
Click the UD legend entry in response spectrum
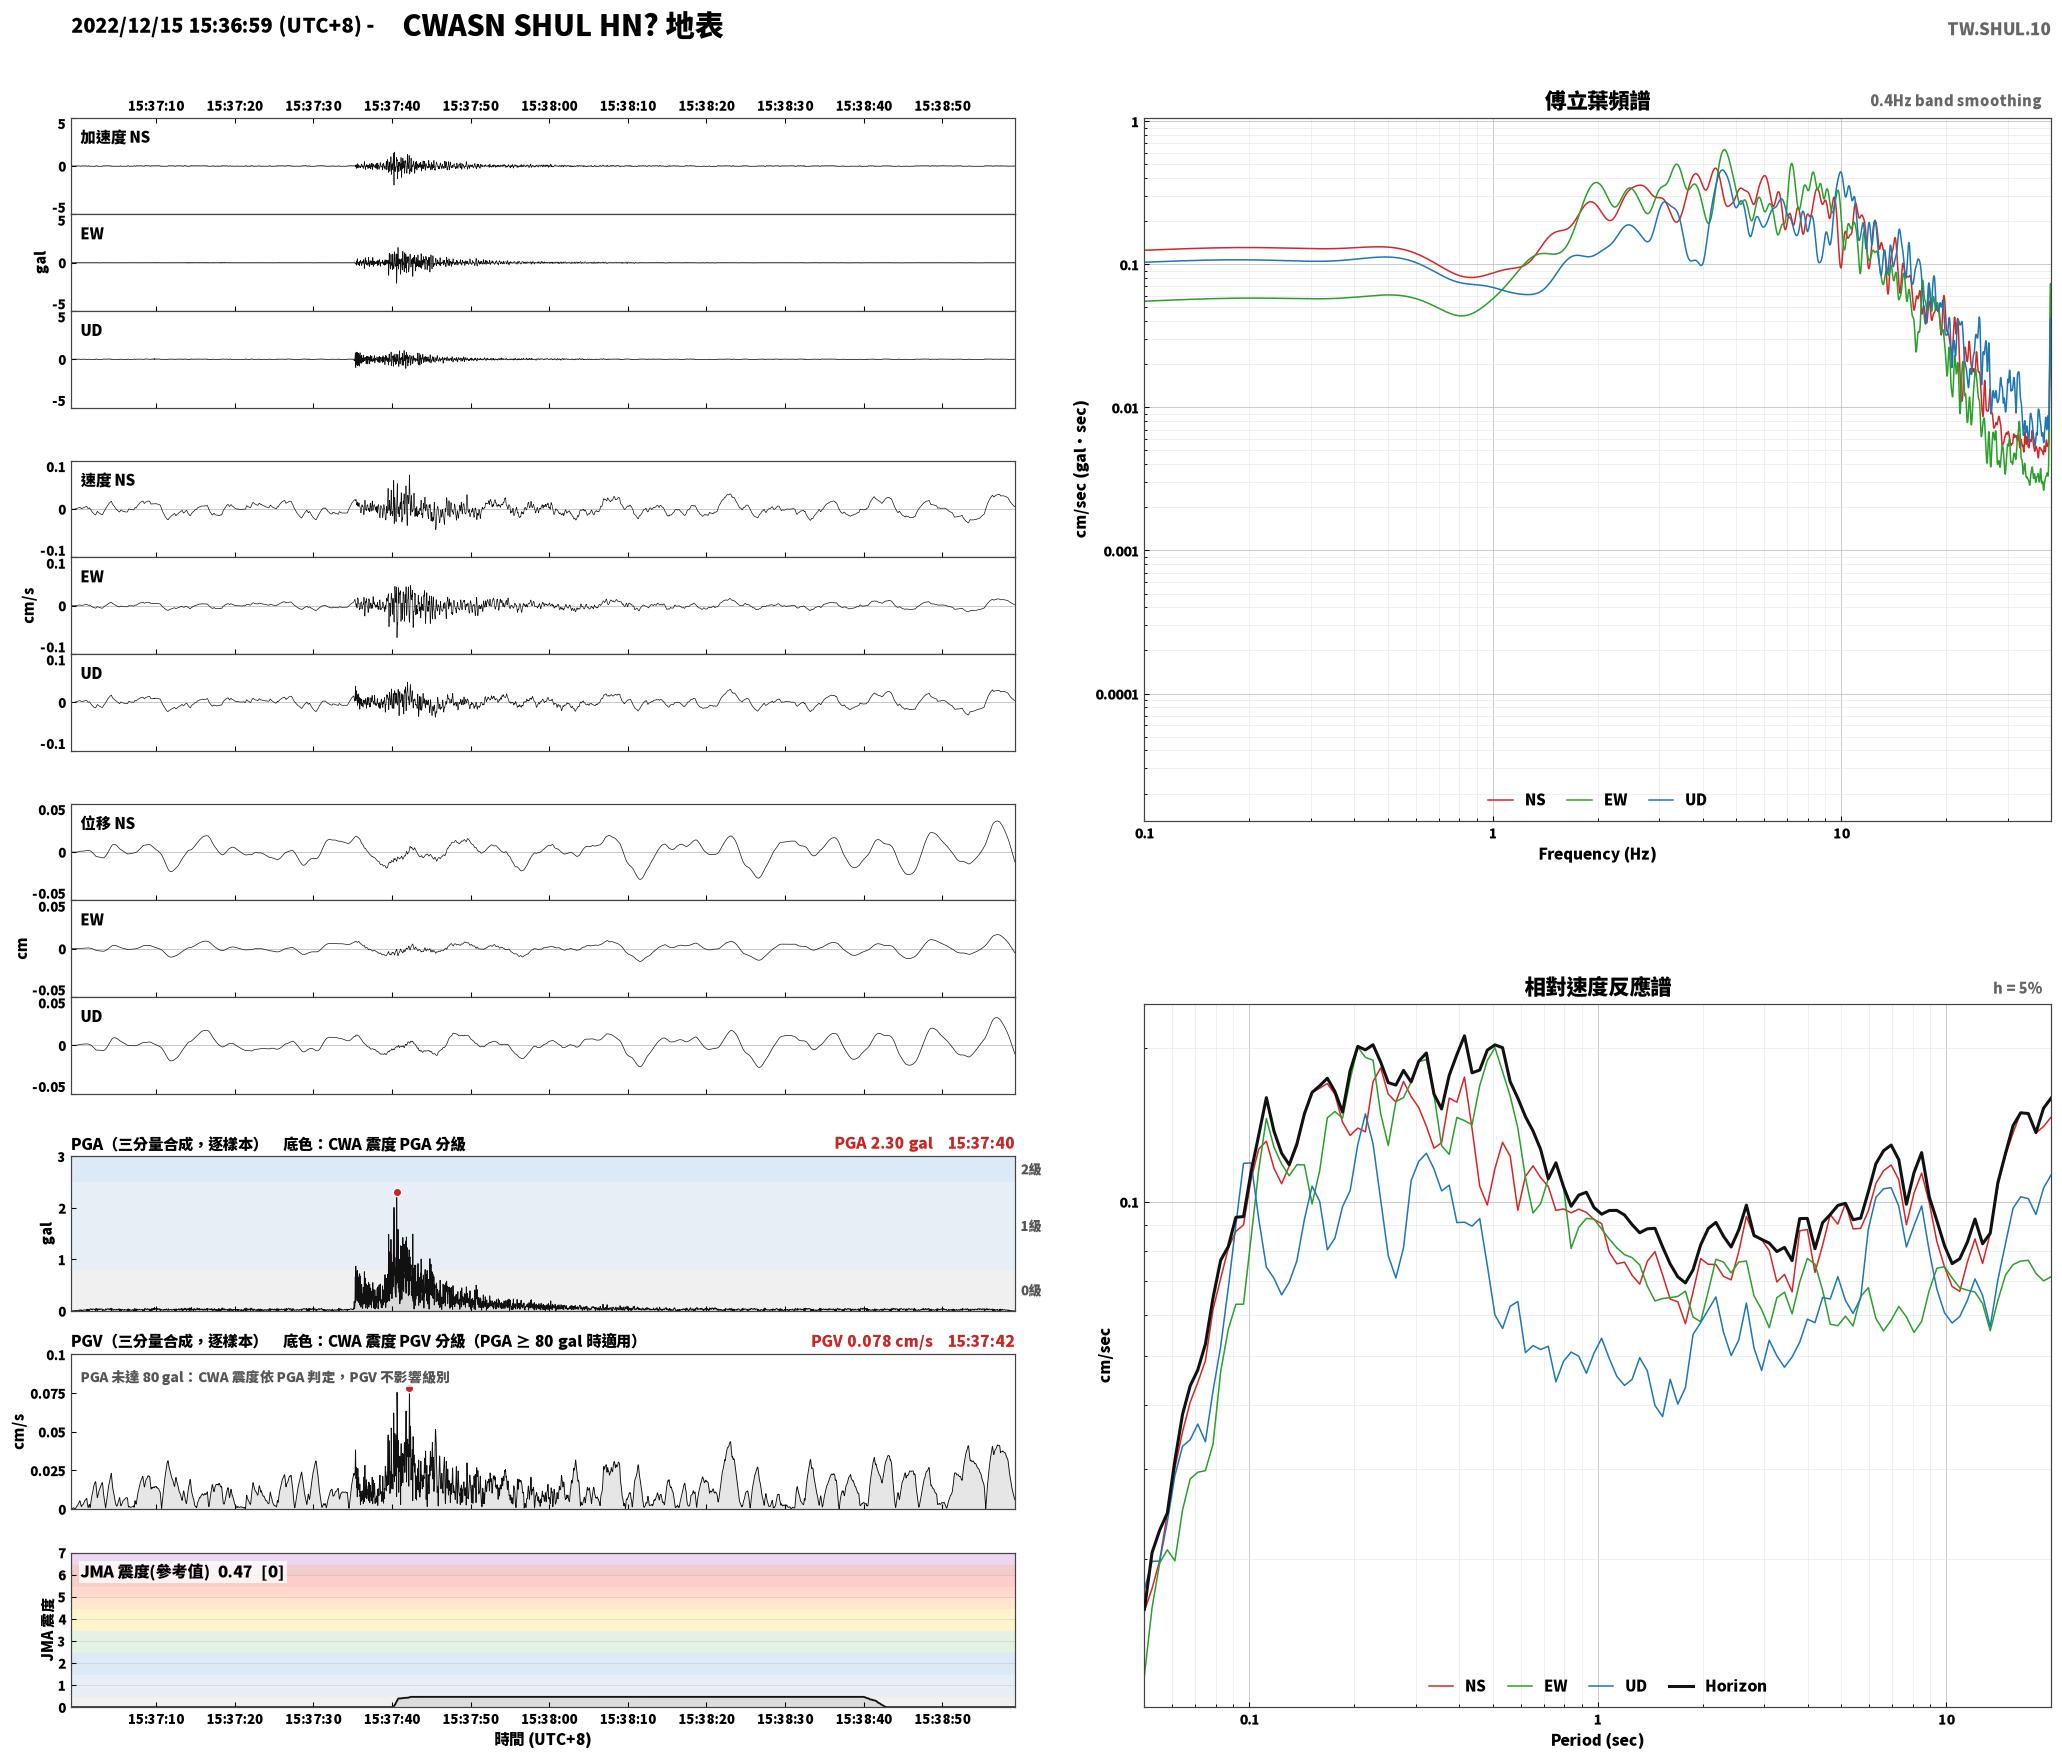point(1617,1686)
